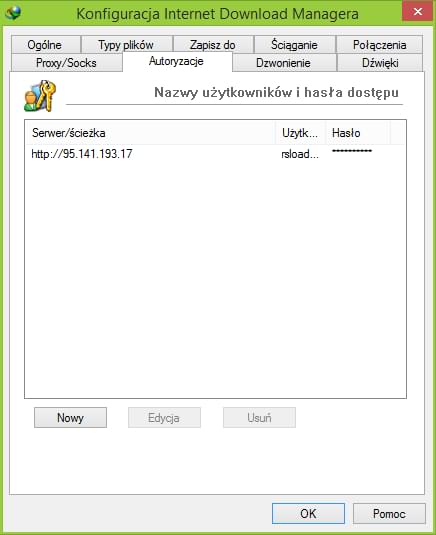
Task: Click the Usuń button
Action: pos(259,418)
